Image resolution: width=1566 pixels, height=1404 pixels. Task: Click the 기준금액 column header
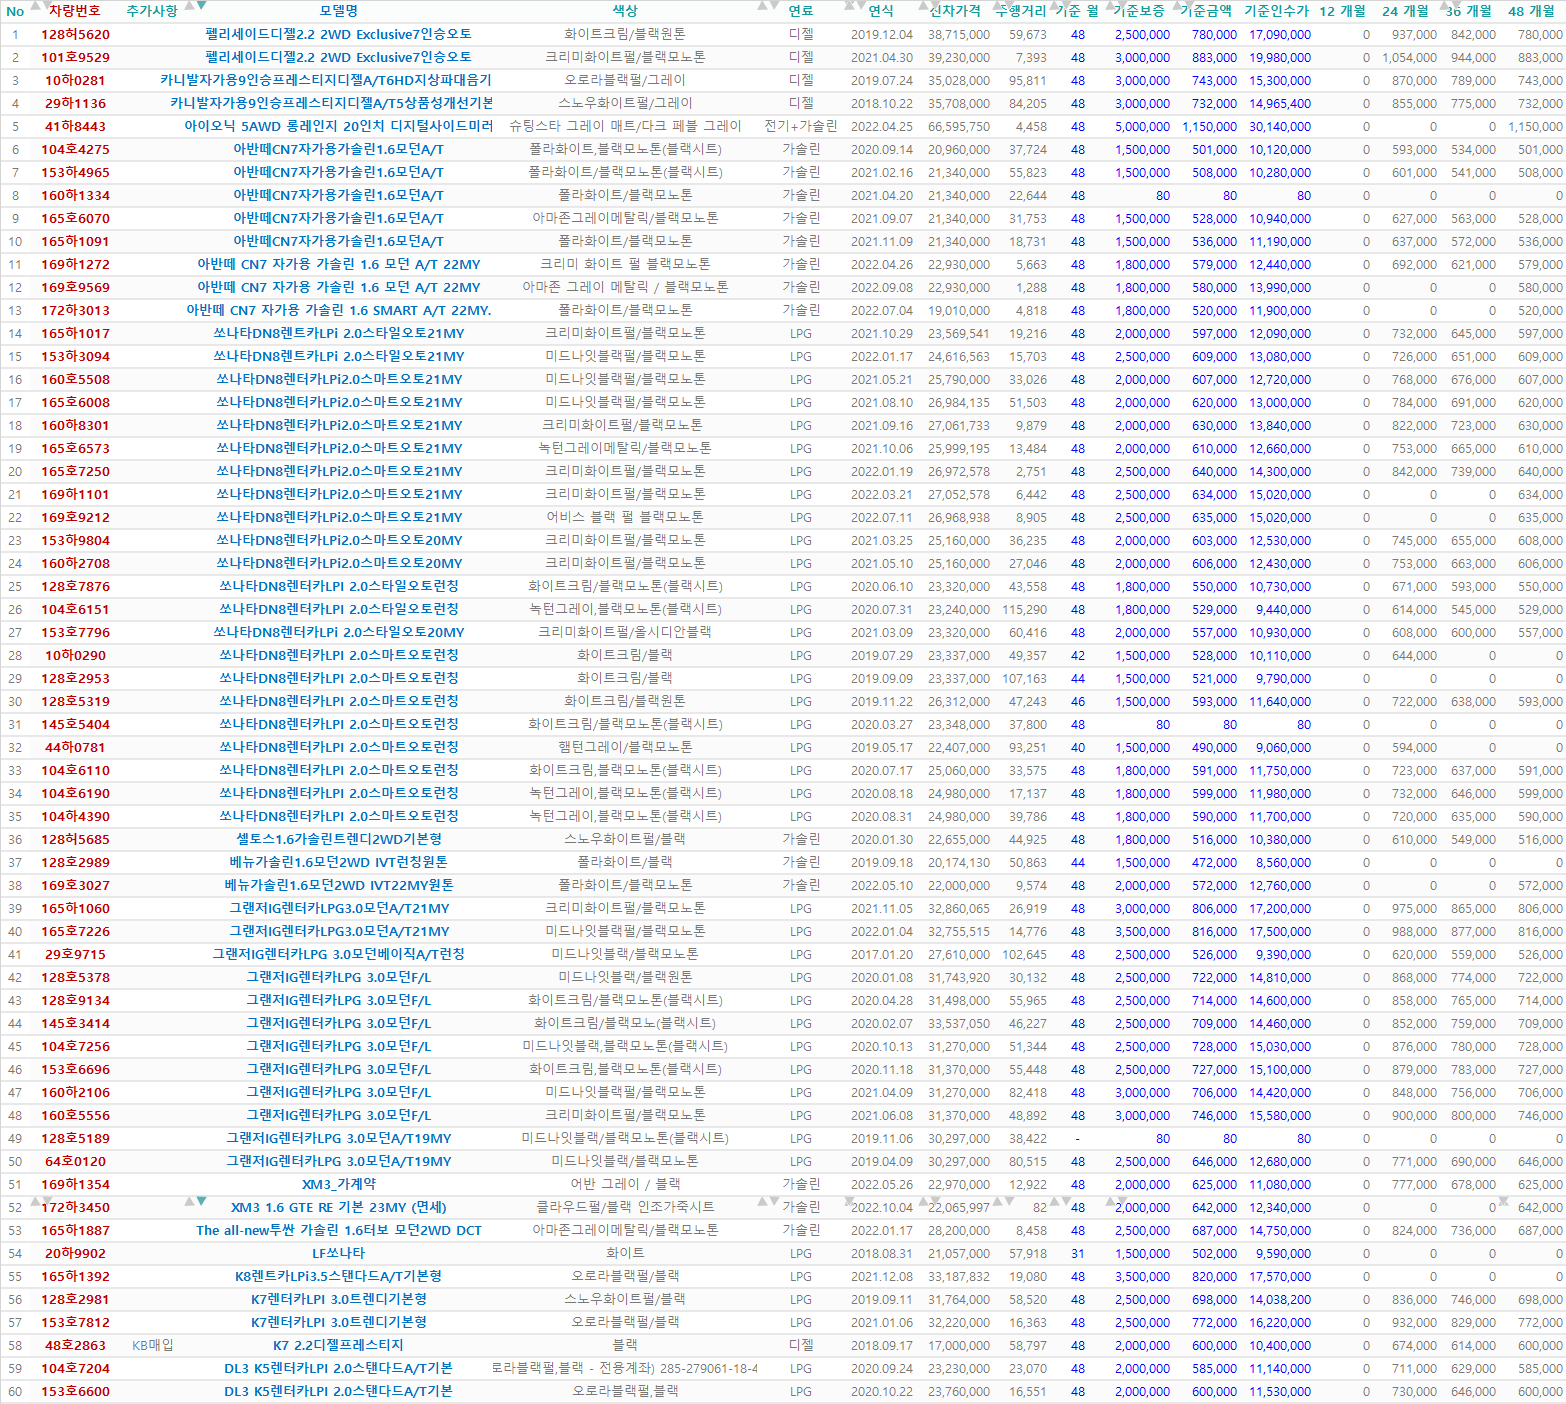1206,11
